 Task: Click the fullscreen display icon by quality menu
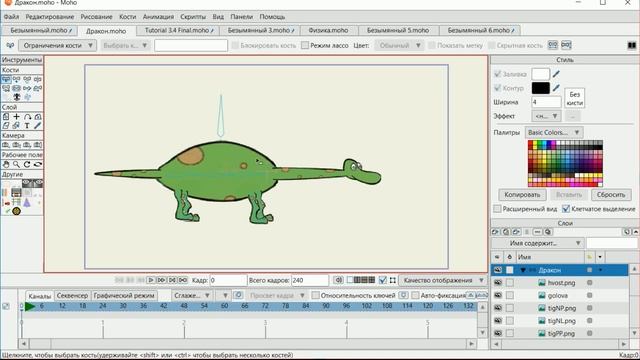click(393, 280)
